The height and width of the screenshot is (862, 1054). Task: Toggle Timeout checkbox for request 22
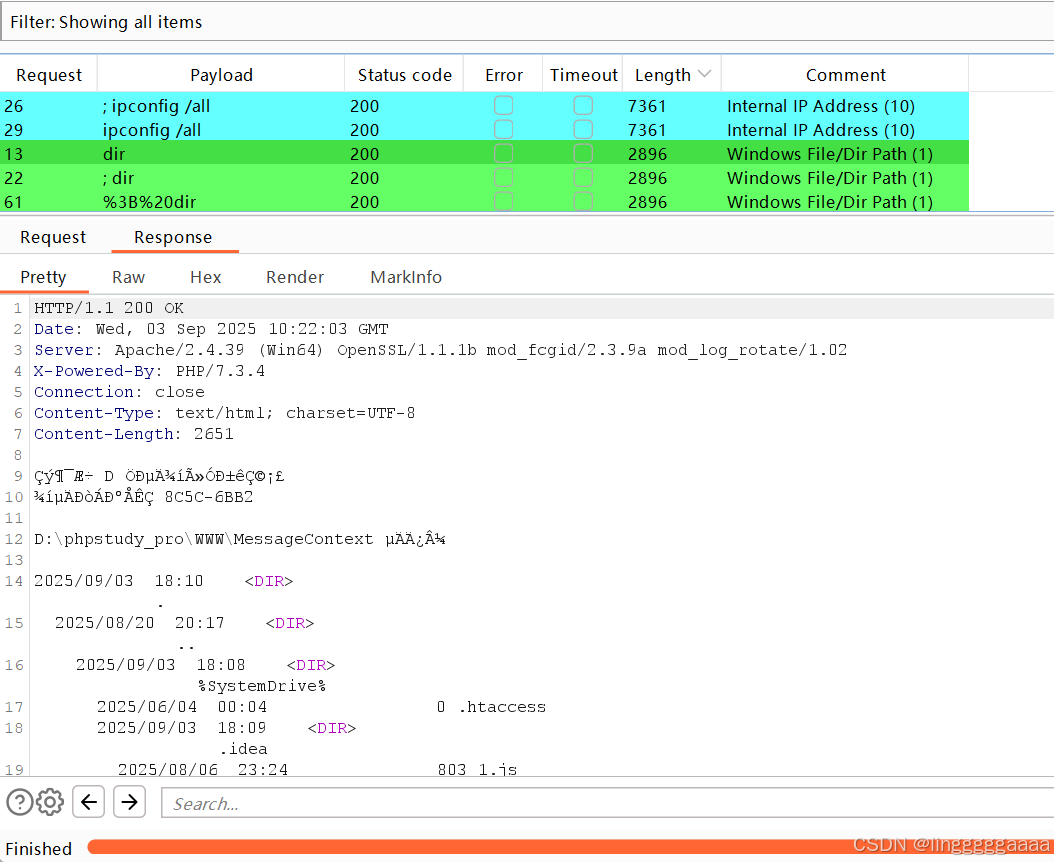[x=583, y=178]
